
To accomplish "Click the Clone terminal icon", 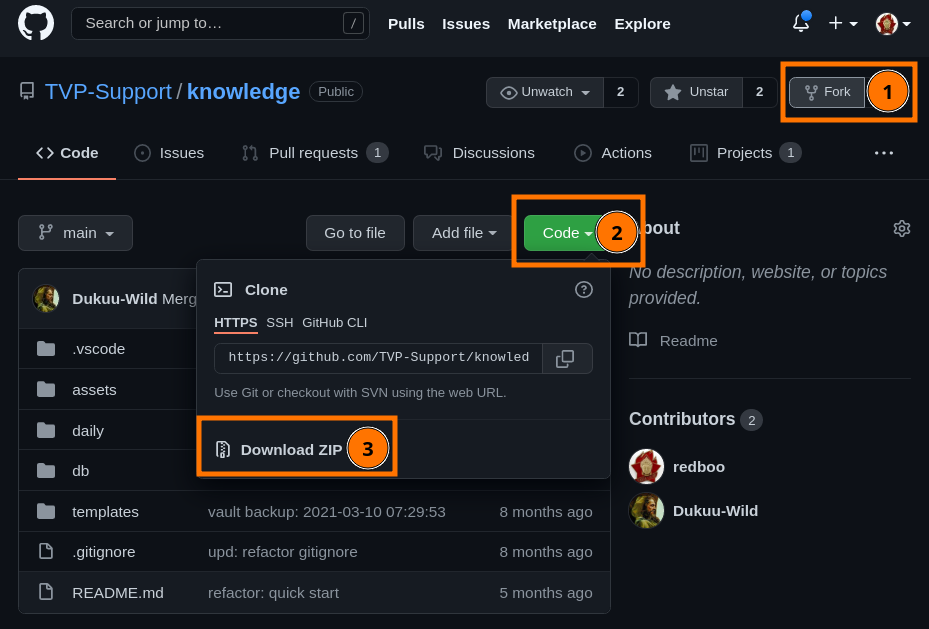I will click(223, 290).
